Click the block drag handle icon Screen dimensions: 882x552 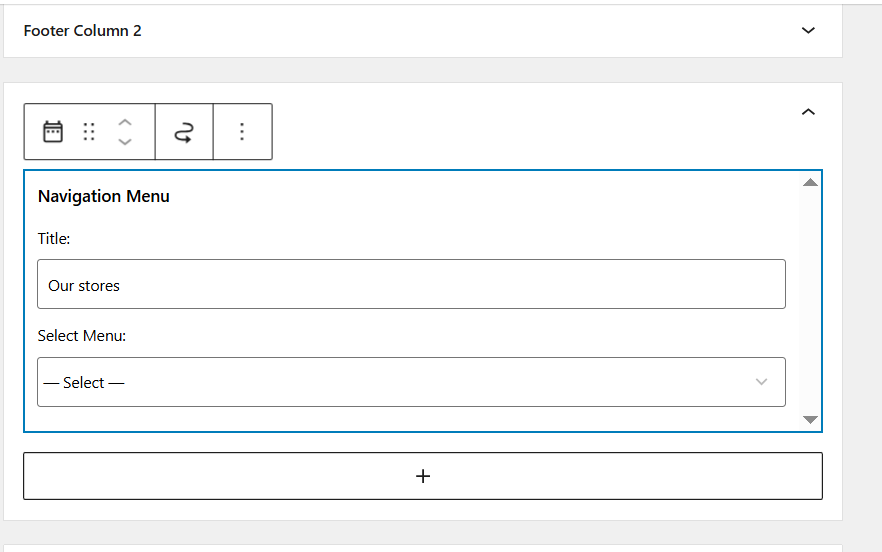[89, 132]
